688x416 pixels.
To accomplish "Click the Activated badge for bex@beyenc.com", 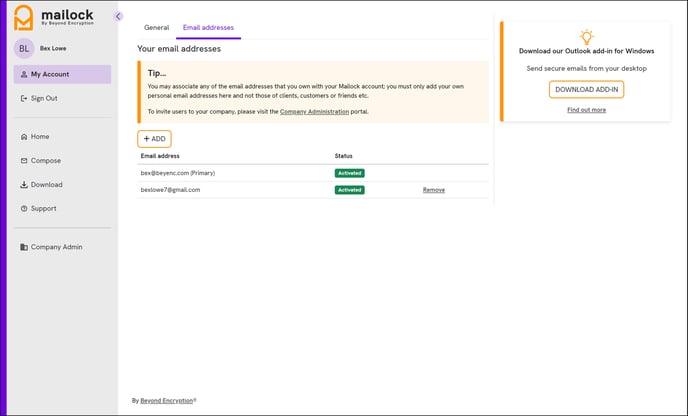I will click(x=350, y=173).
